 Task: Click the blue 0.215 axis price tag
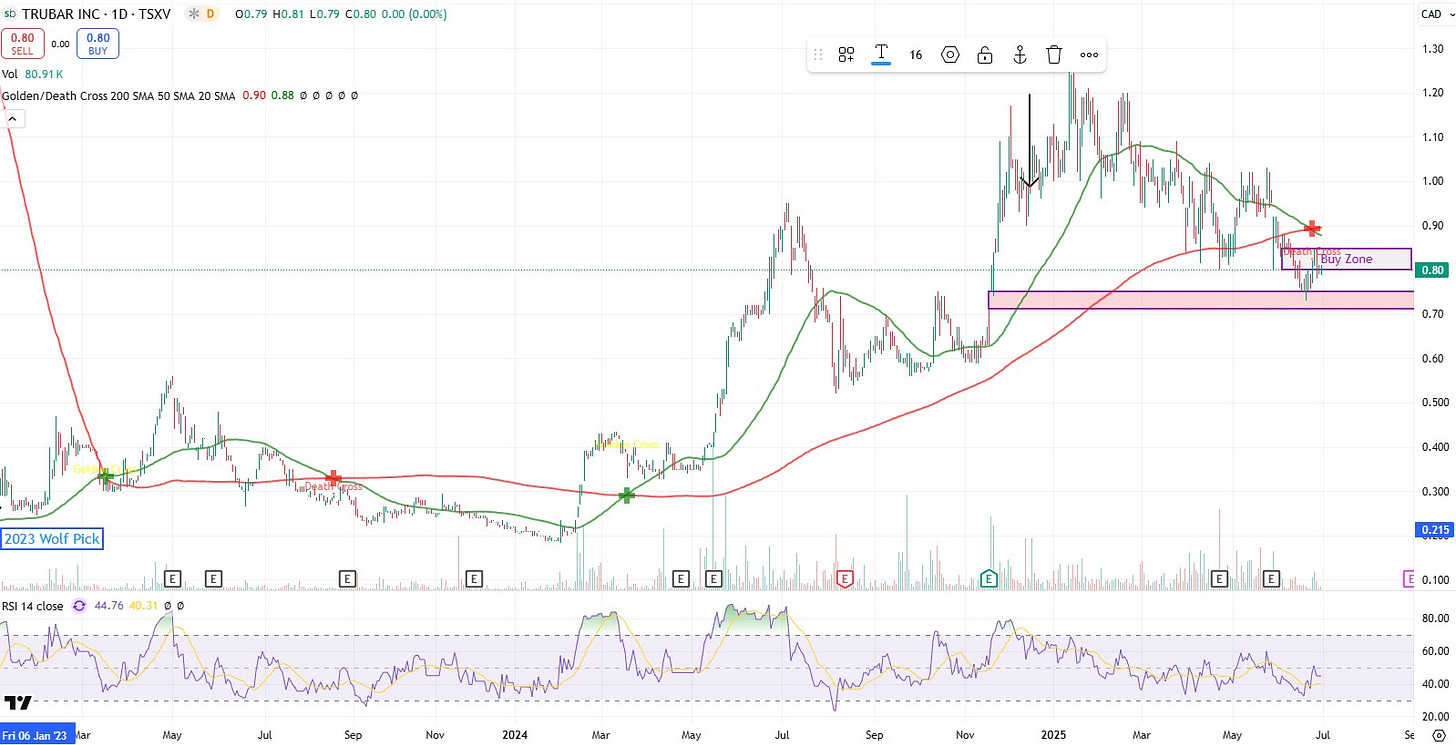pyautogui.click(x=1434, y=528)
